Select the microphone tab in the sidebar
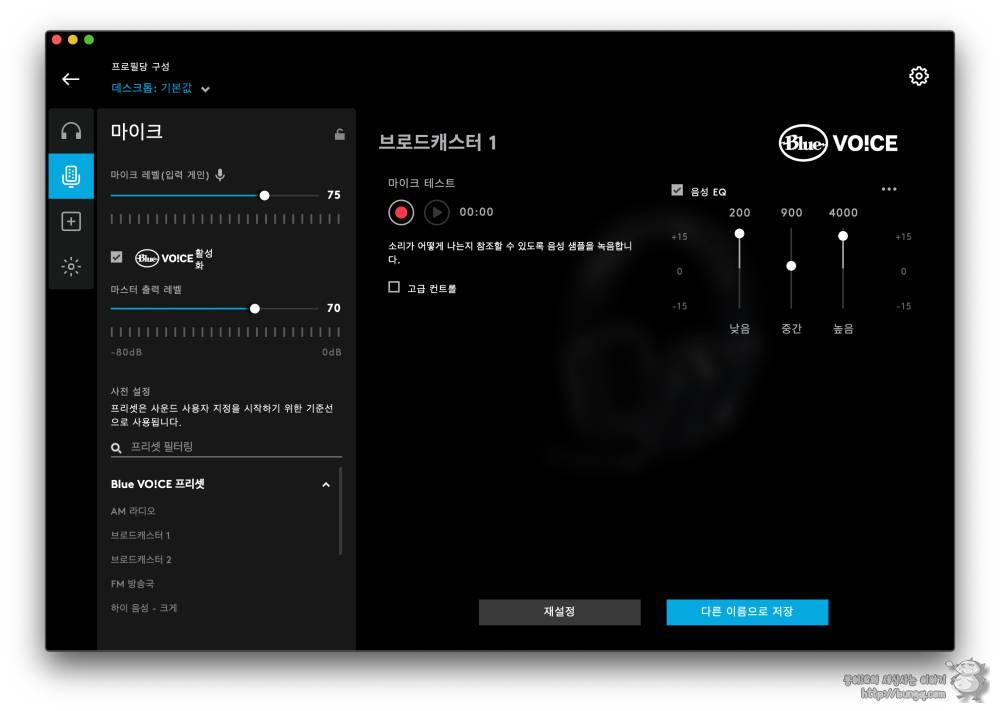 (71, 176)
